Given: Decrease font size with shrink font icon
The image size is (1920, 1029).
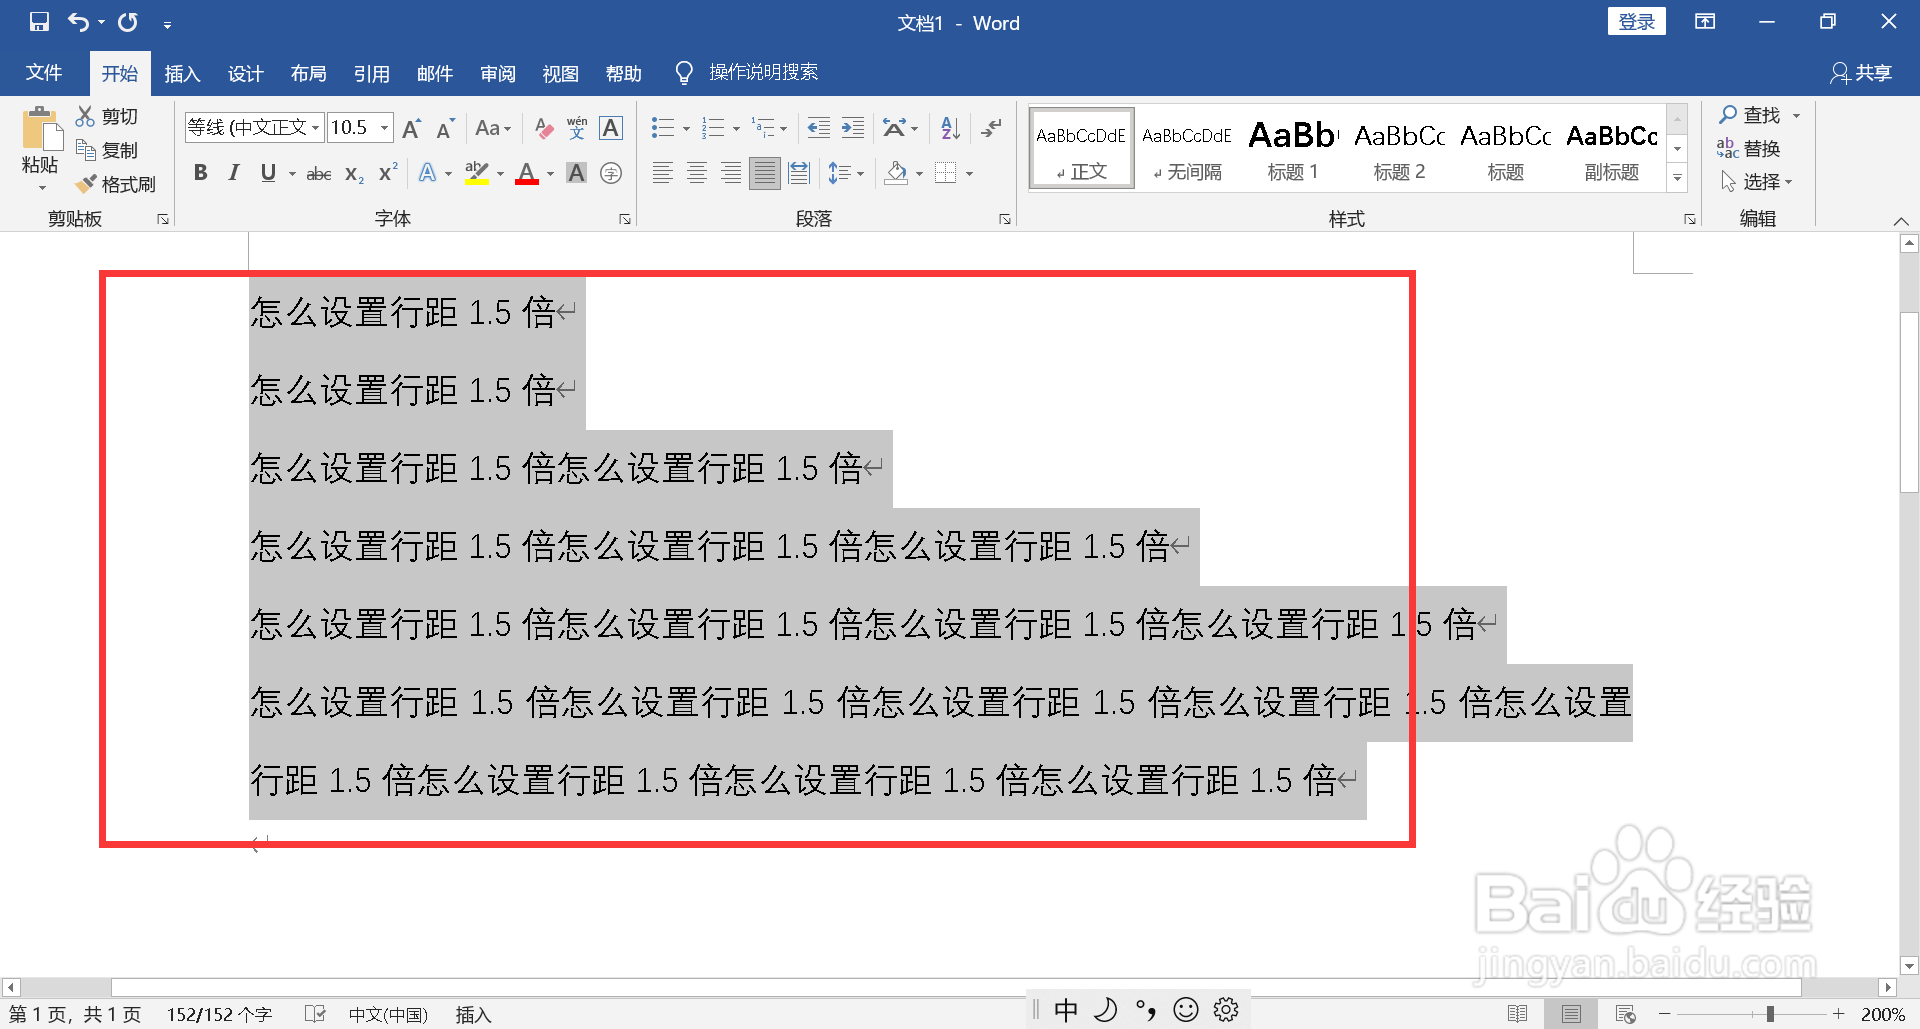Looking at the screenshot, I should [x=446, y=128].
